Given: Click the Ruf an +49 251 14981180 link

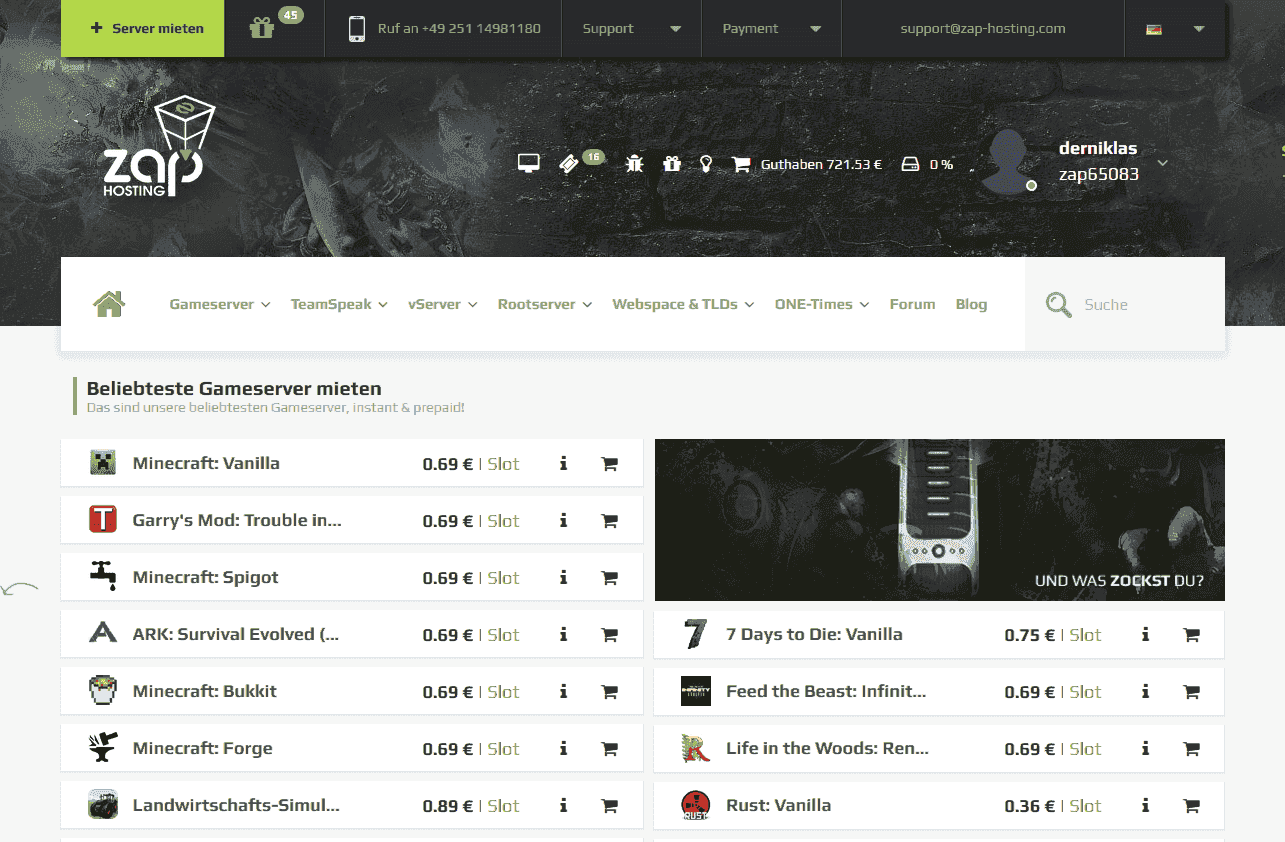Looking at the screenshot, I should point(459,28).
